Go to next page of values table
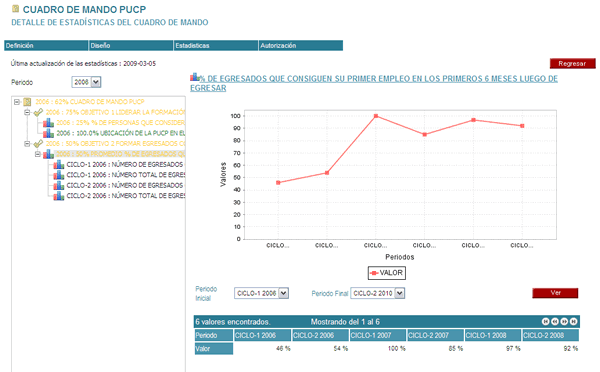This screenshot has width=600, height=372. coord(564,321)
